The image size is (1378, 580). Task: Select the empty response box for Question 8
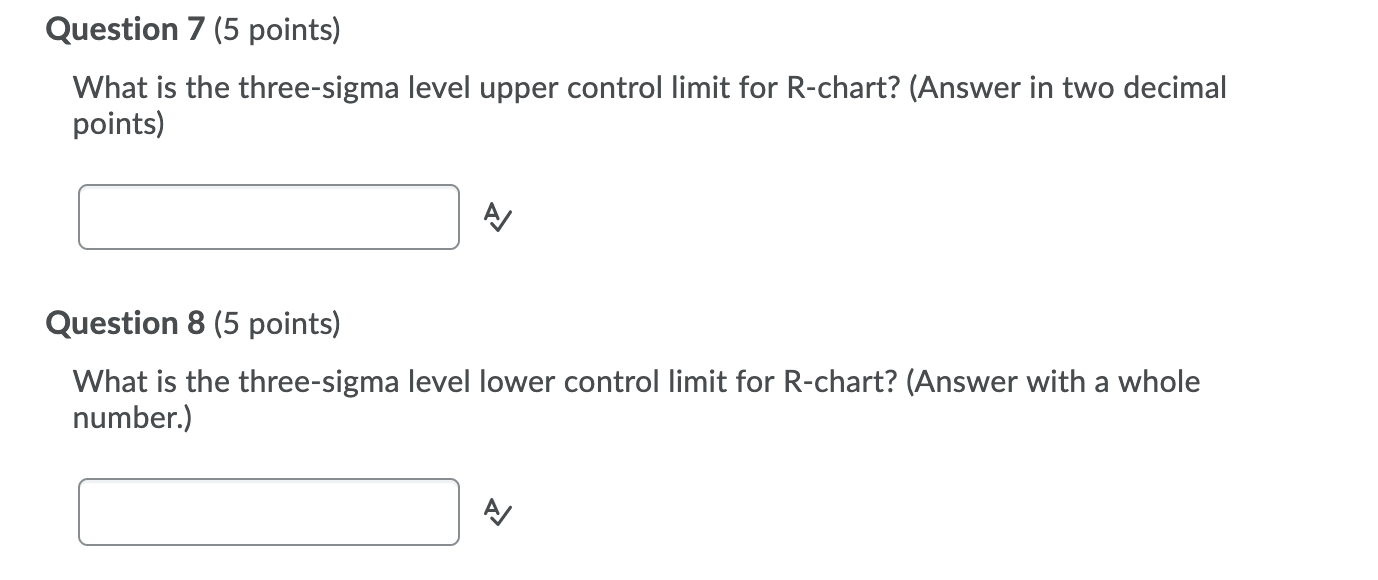point(268,511)
